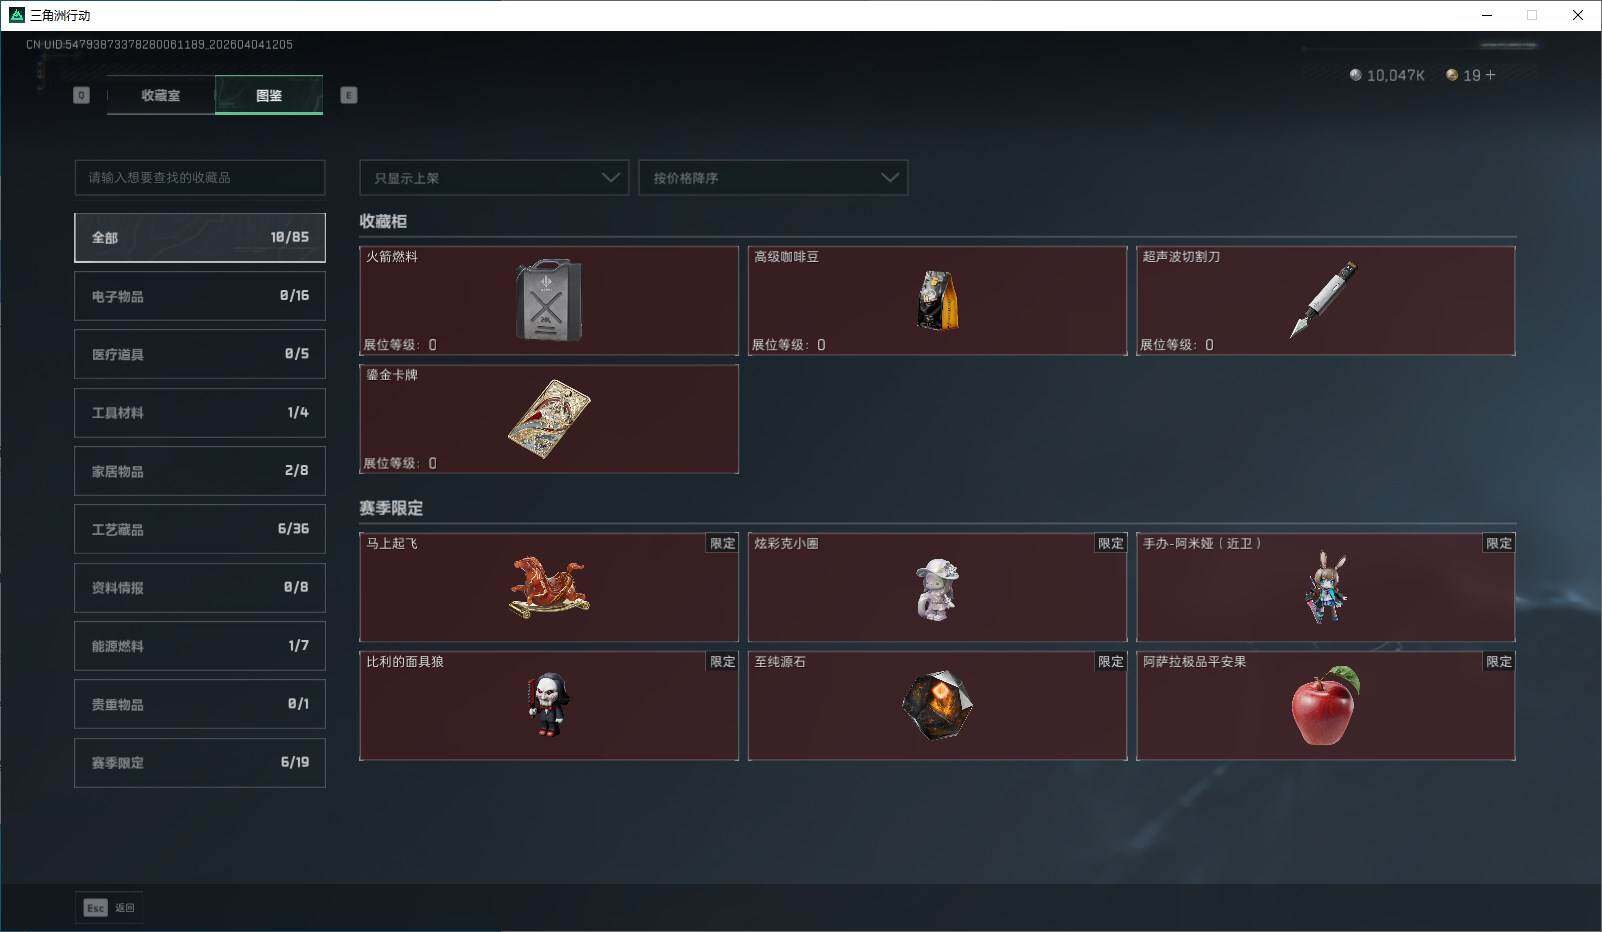Open the 按价格降序 sort dropdown

click(773, 178)
